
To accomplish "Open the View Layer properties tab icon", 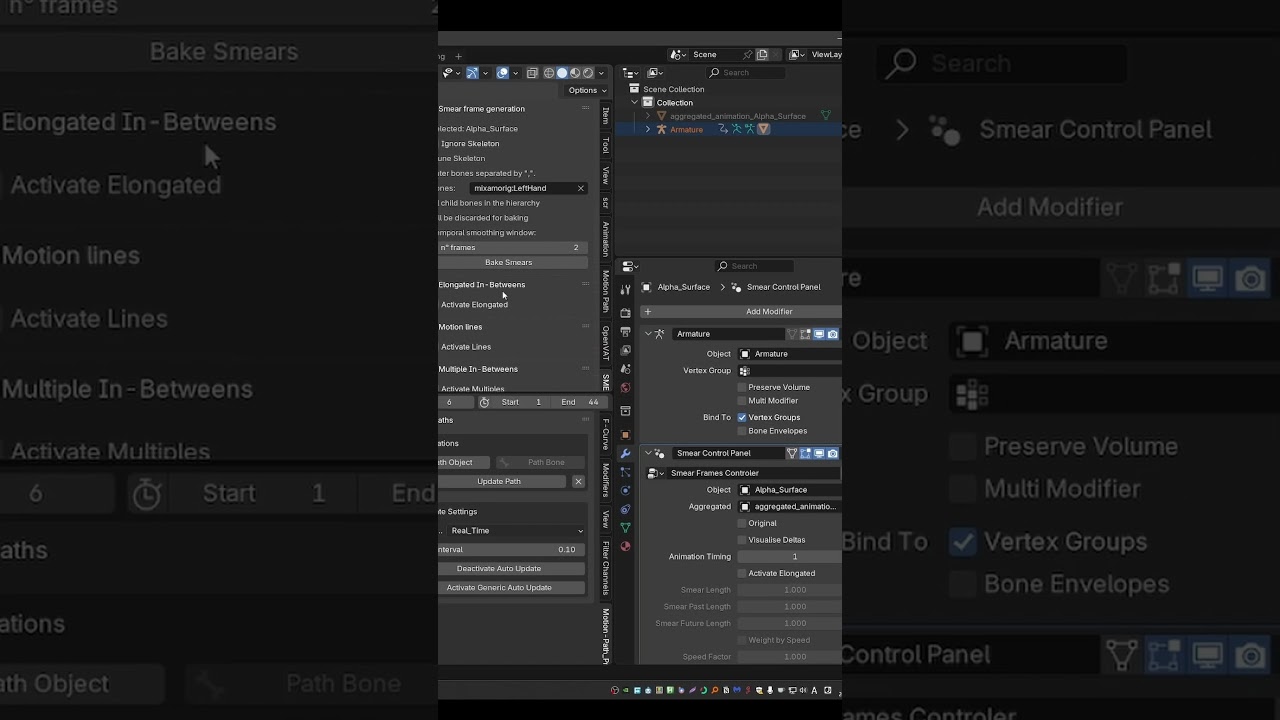I will (626, 351).
